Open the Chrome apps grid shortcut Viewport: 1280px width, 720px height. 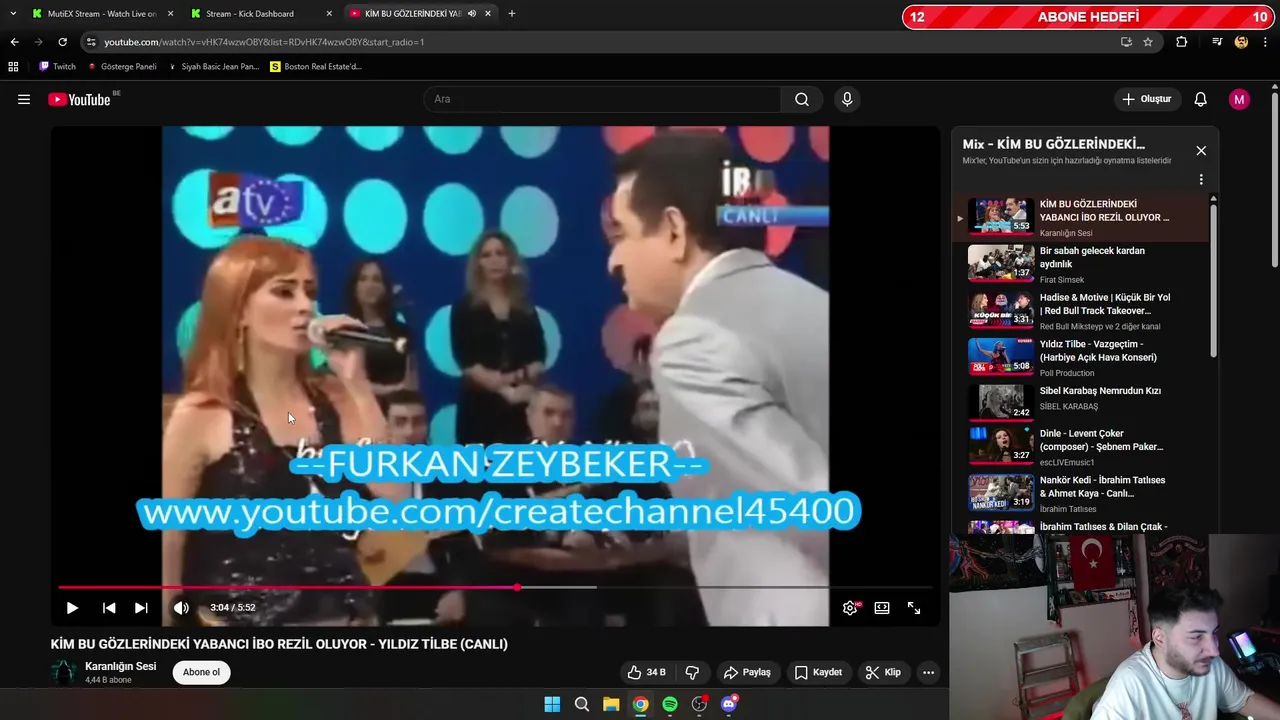[13, 67]
